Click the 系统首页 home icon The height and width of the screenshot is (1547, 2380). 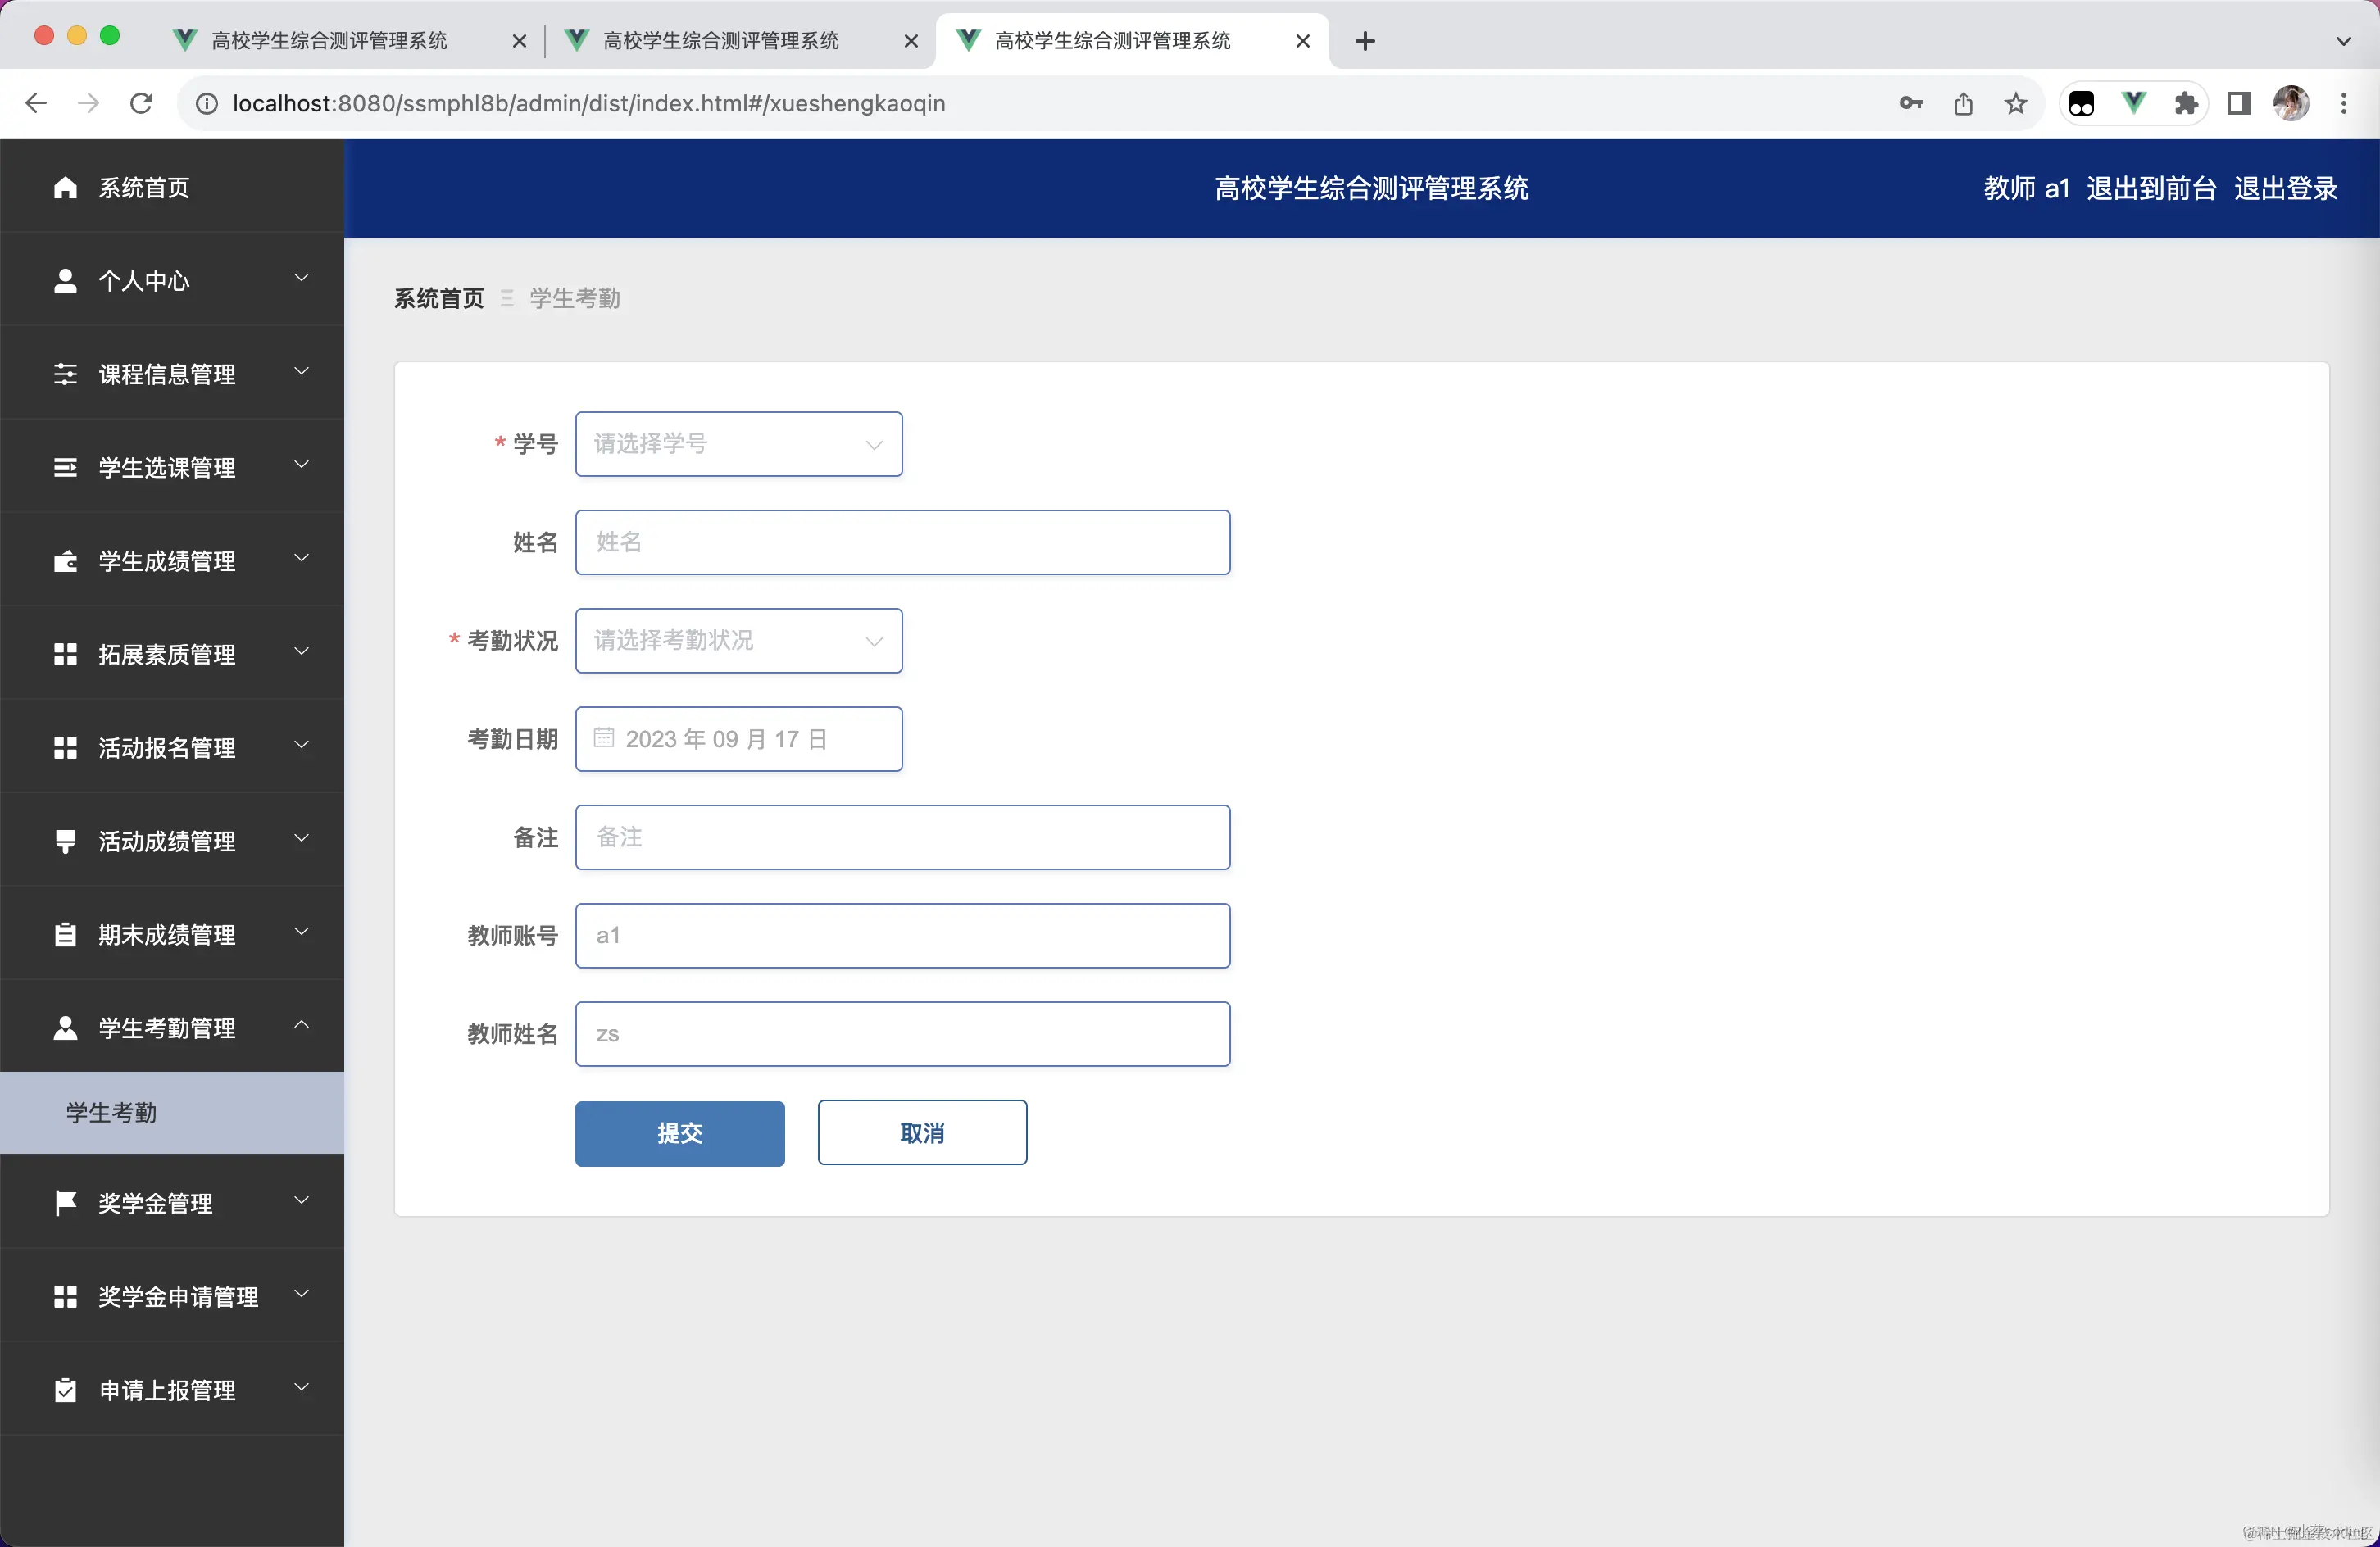click(x=65, y=187)
